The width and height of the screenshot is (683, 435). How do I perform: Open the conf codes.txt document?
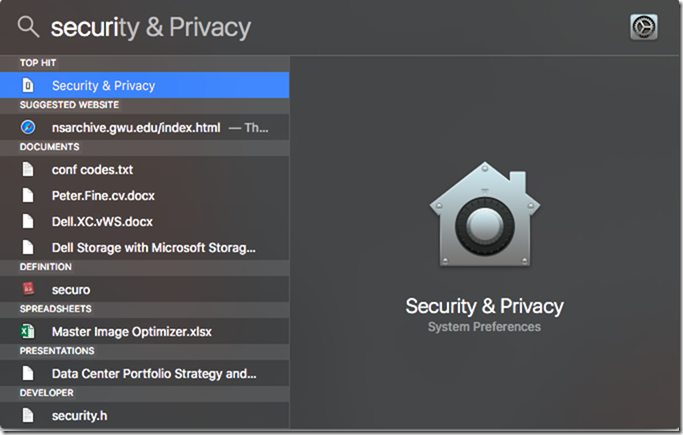[x=145, y=169]
